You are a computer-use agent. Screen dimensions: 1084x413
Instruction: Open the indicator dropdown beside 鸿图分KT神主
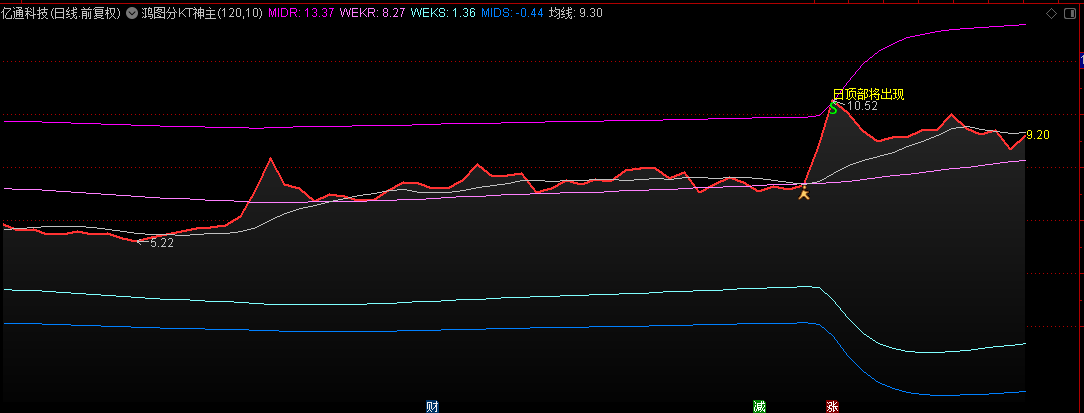[x=132, y=13]
